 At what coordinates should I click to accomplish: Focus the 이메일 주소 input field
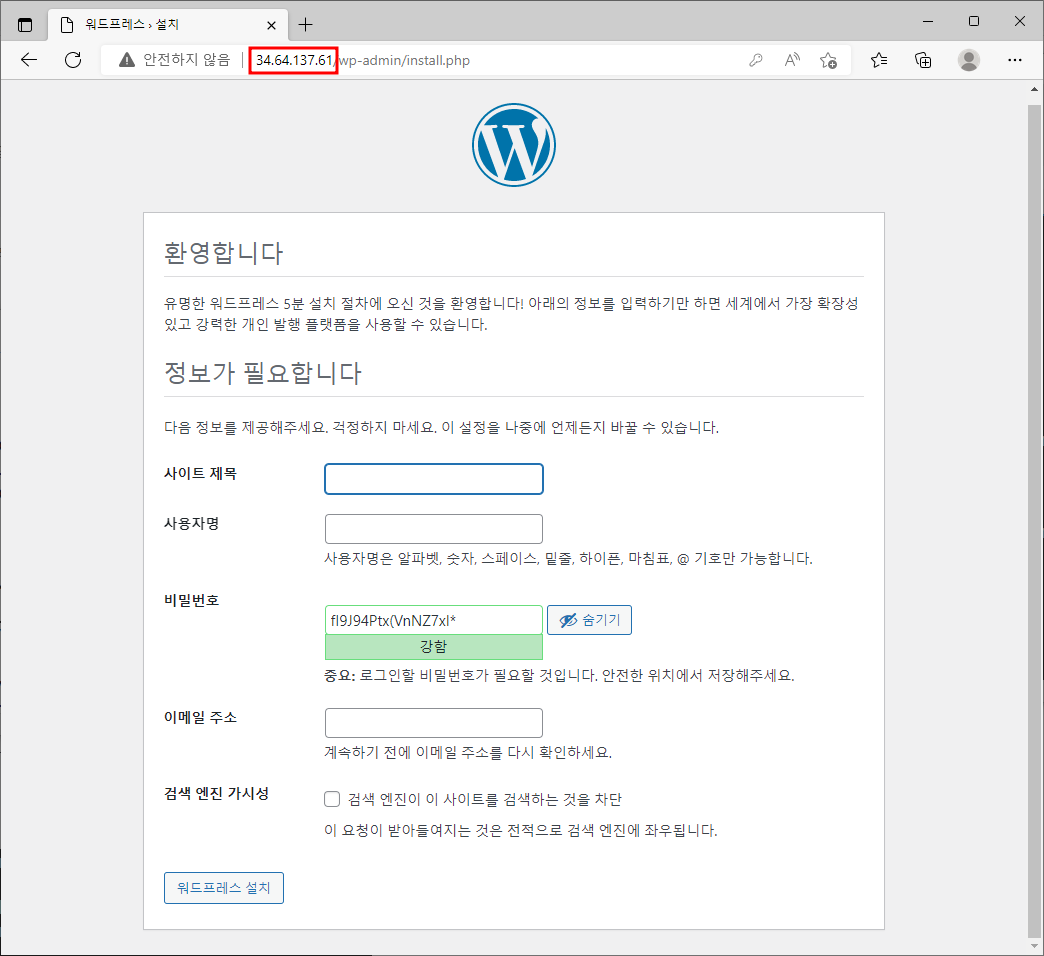[x=433, y=722]
